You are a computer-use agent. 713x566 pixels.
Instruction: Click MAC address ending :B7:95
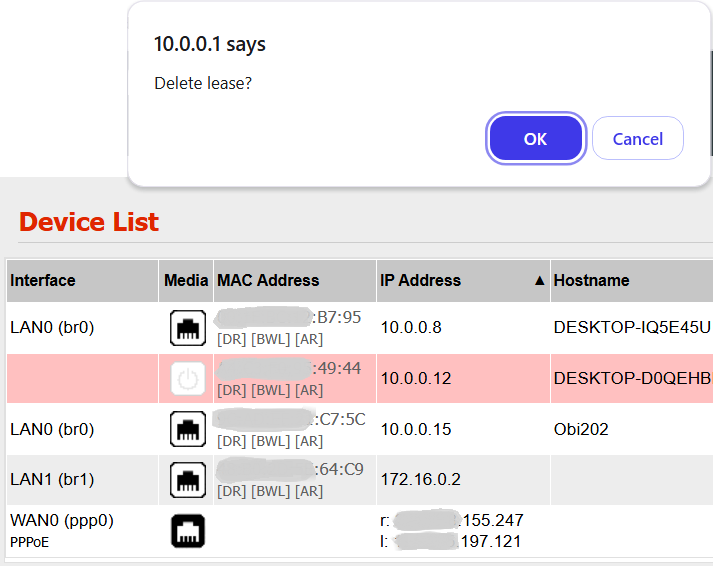(x=289, y=317)
